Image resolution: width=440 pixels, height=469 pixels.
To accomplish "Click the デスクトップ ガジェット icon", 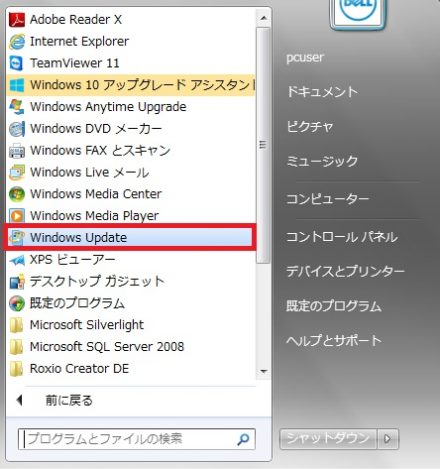I will 17,281.
